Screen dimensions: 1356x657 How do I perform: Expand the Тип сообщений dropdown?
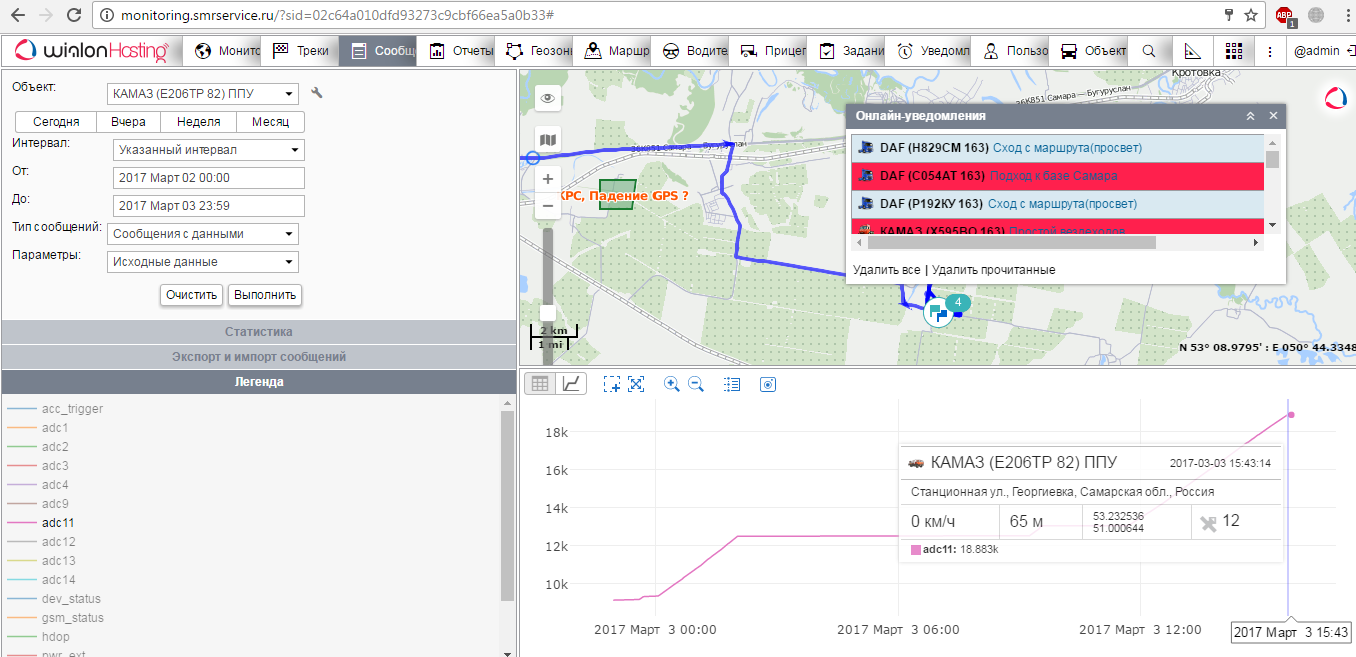point(204,234)
